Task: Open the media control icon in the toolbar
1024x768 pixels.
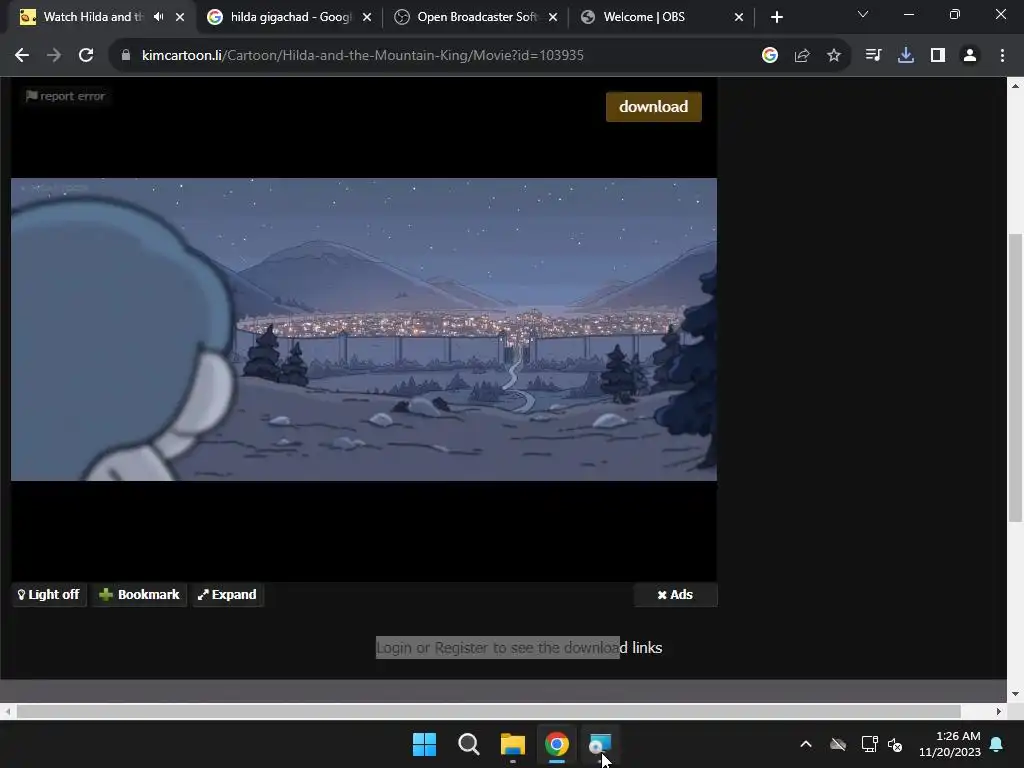Action: [x=873, y=56]
